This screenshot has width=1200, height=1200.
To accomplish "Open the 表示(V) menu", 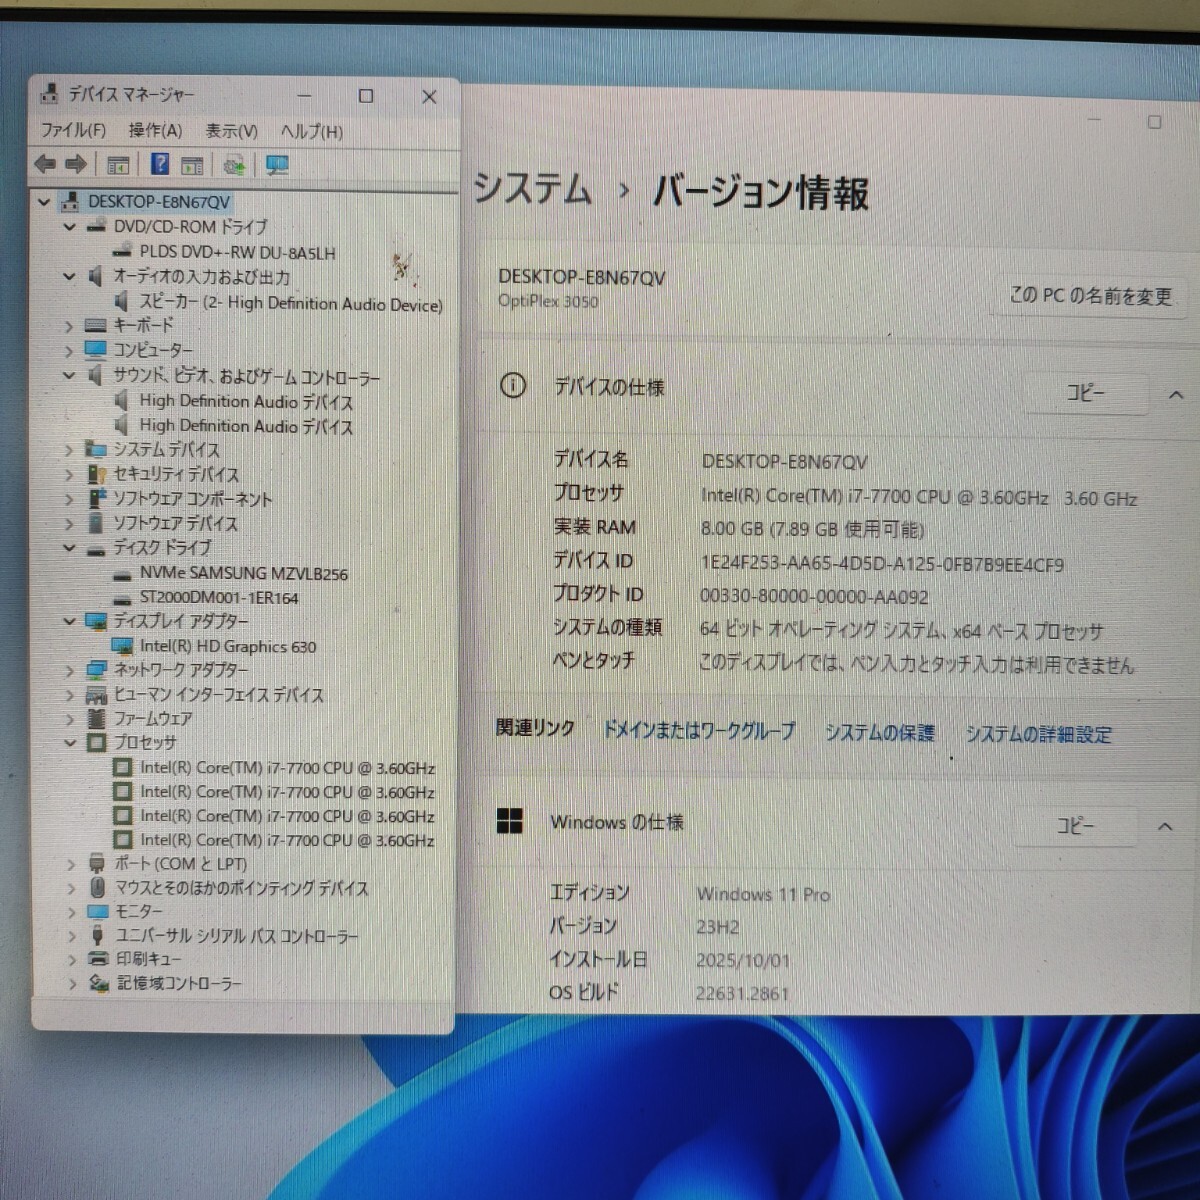I will 232,132.
